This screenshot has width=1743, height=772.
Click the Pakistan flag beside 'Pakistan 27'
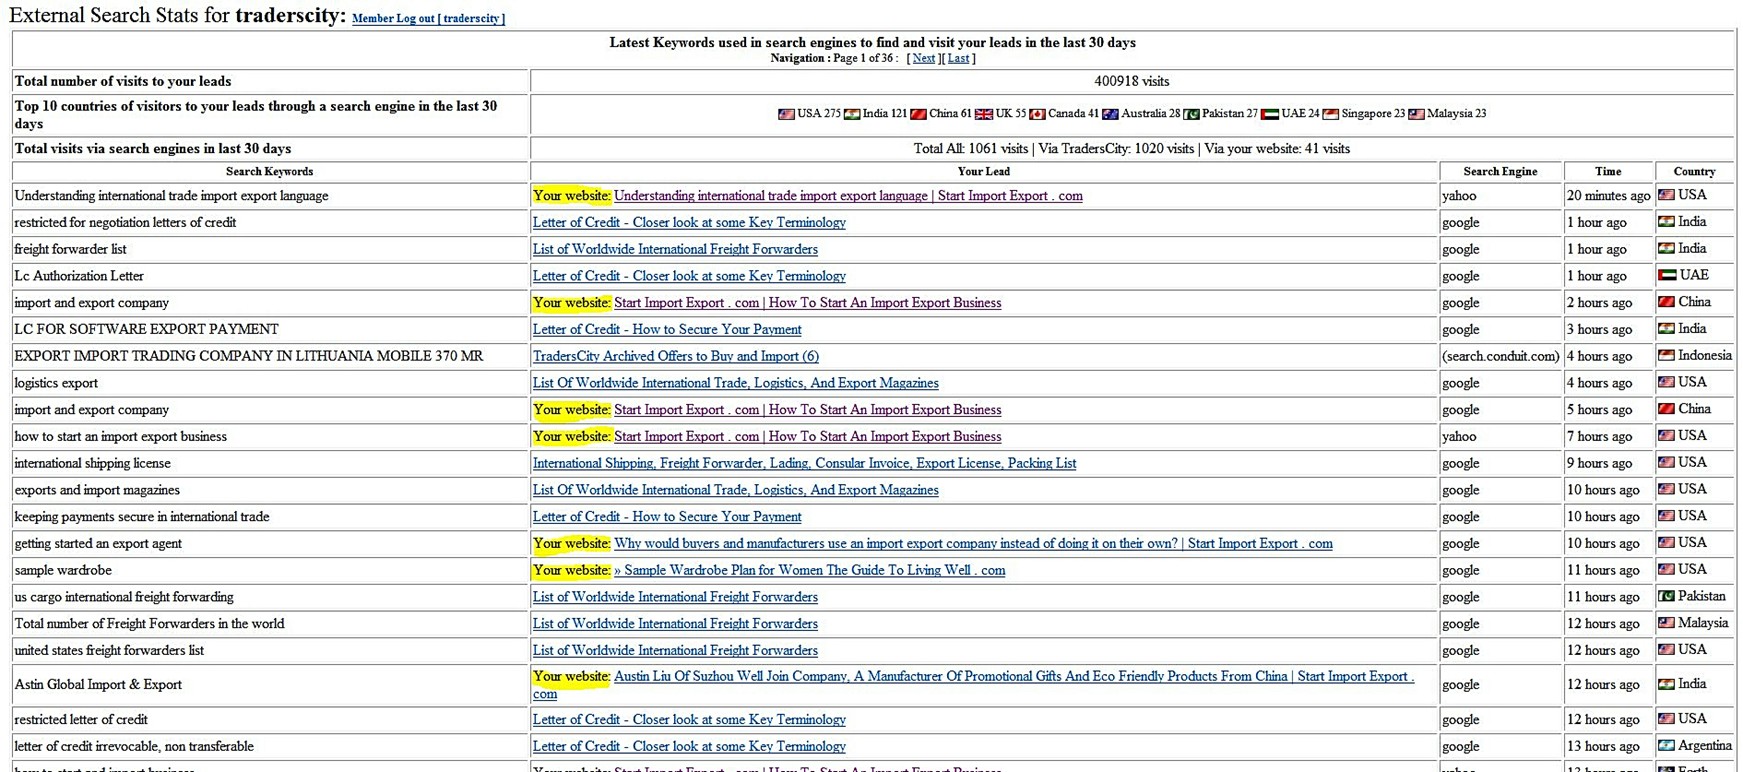pyautogui.click(x=1191, y=114)
